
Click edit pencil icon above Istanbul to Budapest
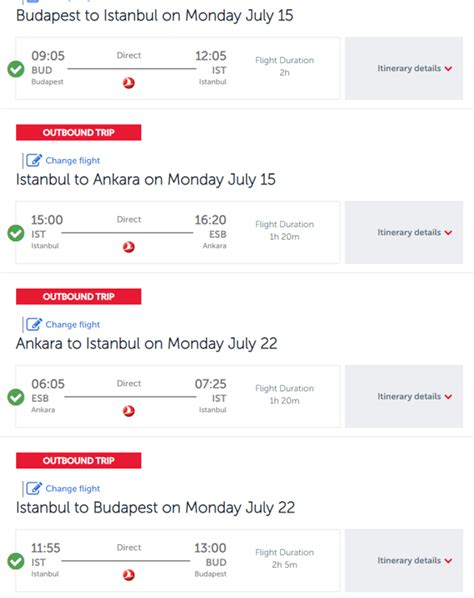34,489
